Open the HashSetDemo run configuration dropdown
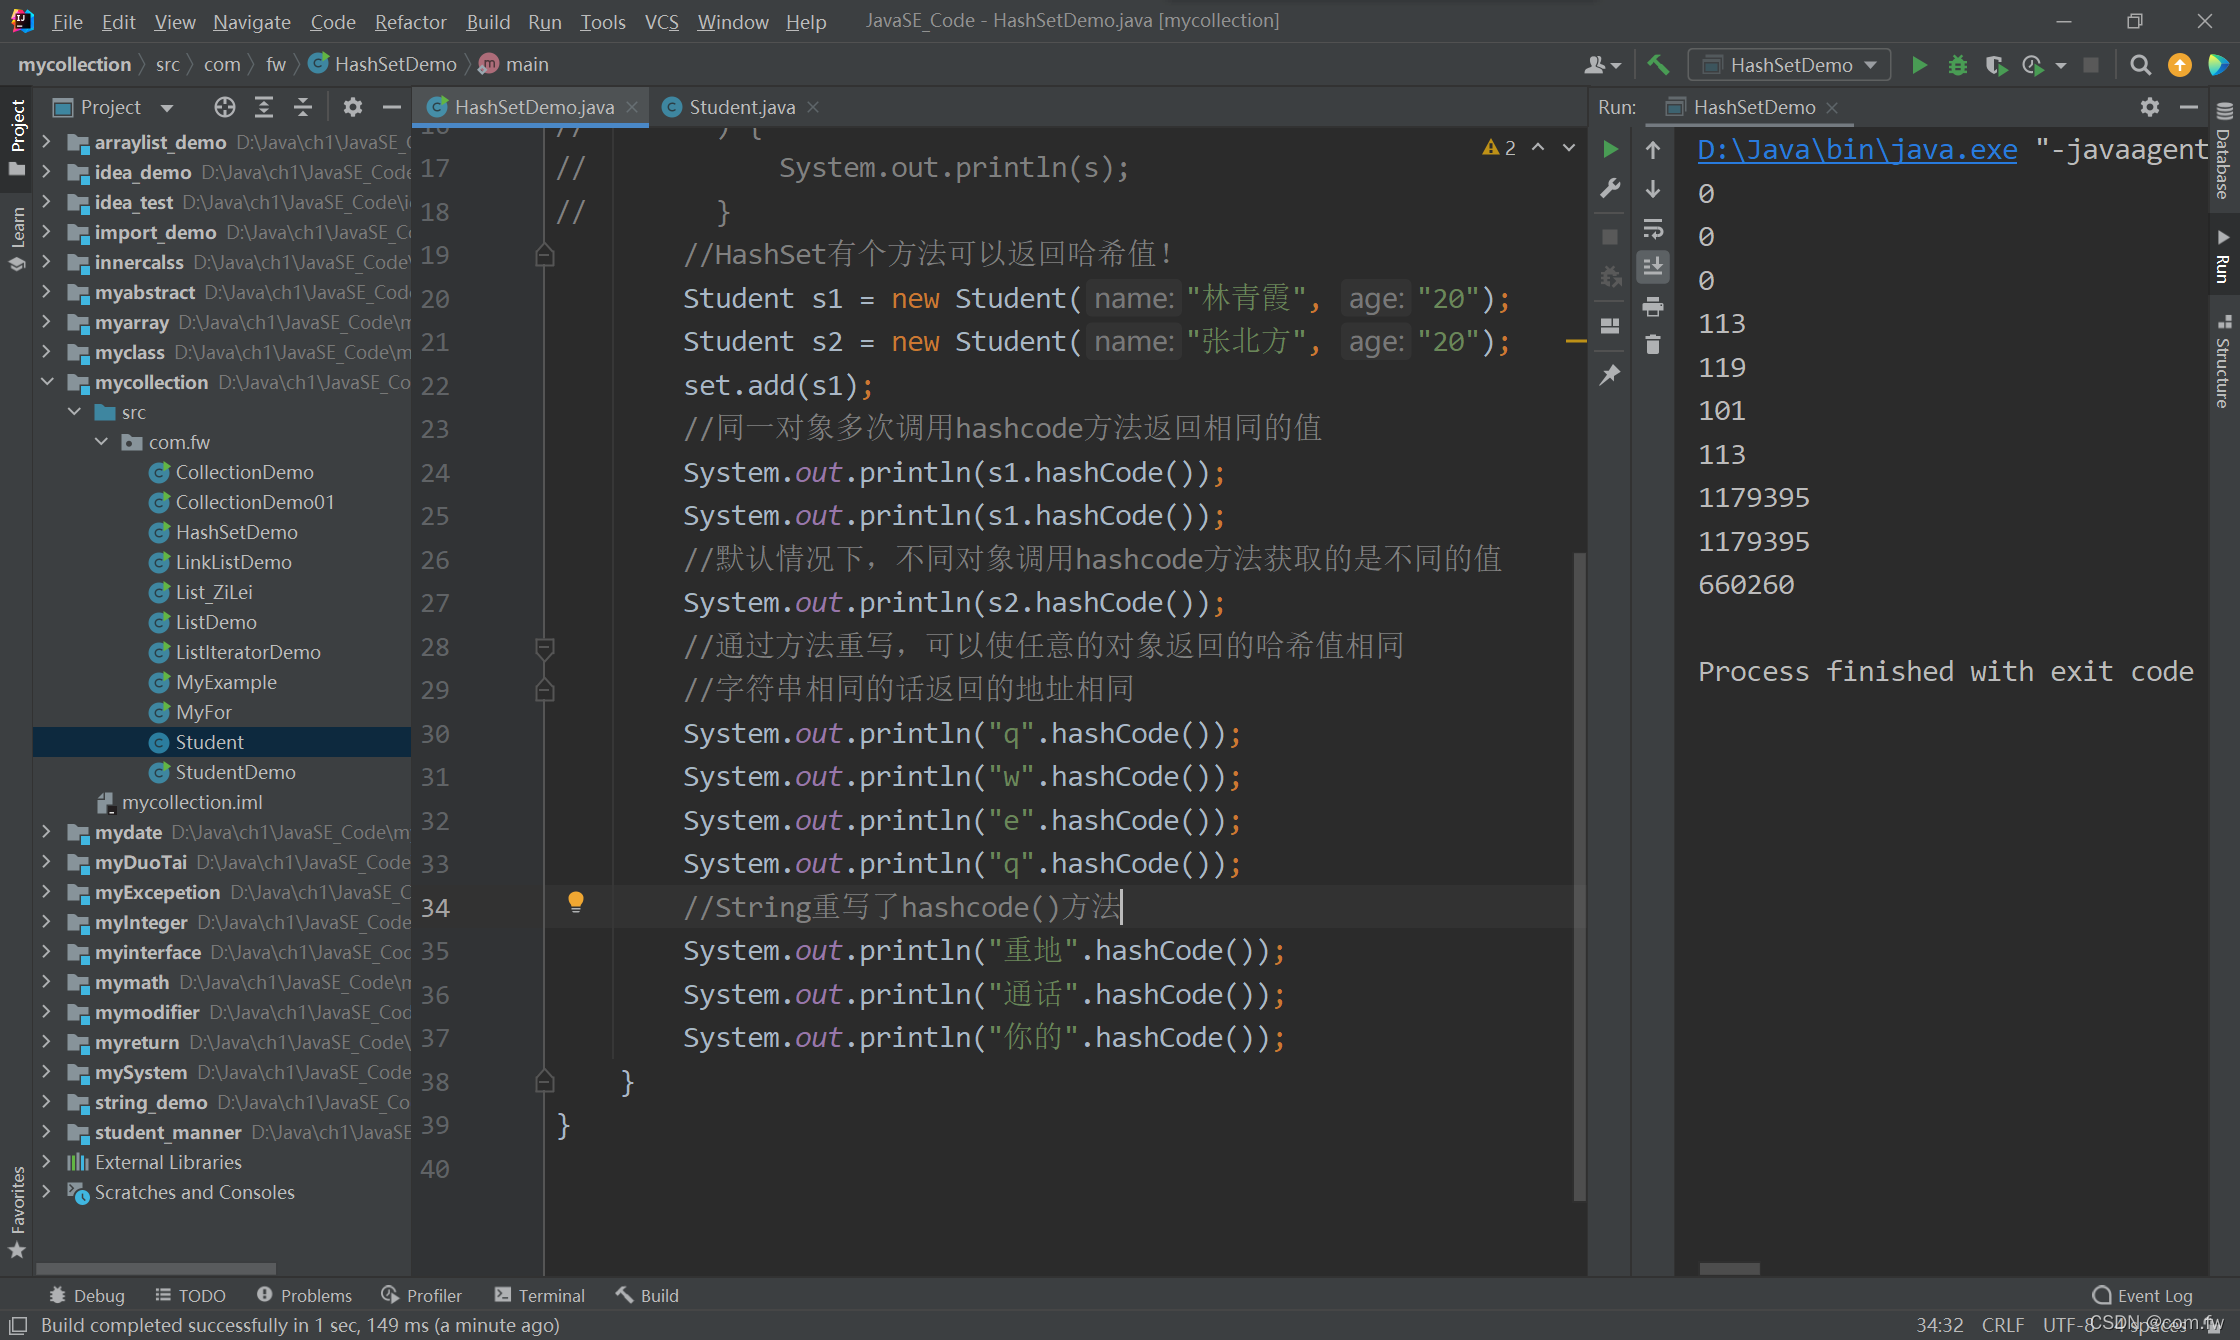 point(1790,65)
